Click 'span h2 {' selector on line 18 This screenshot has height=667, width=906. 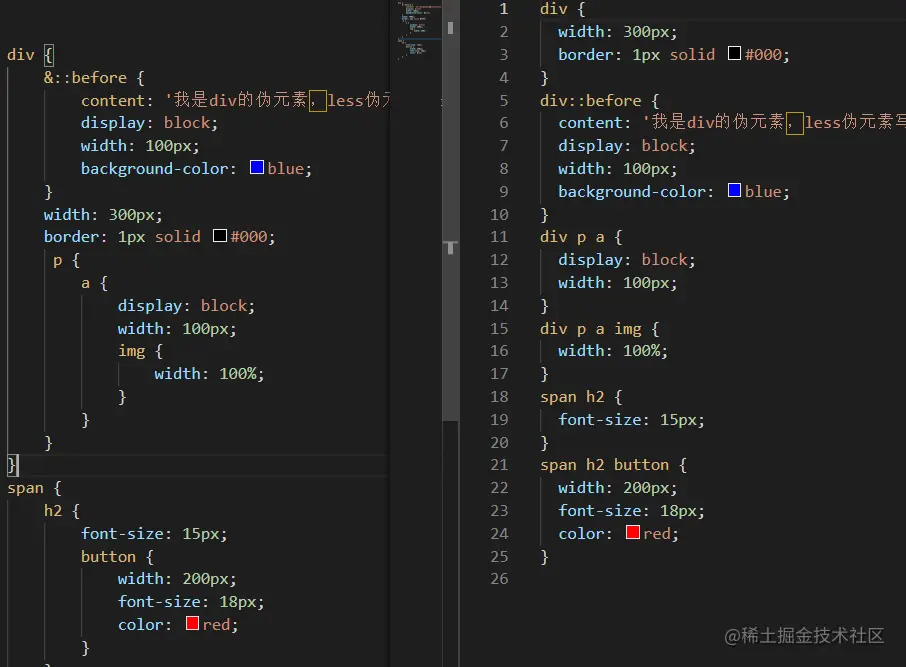pyautogui.click(x=581, y=397)
